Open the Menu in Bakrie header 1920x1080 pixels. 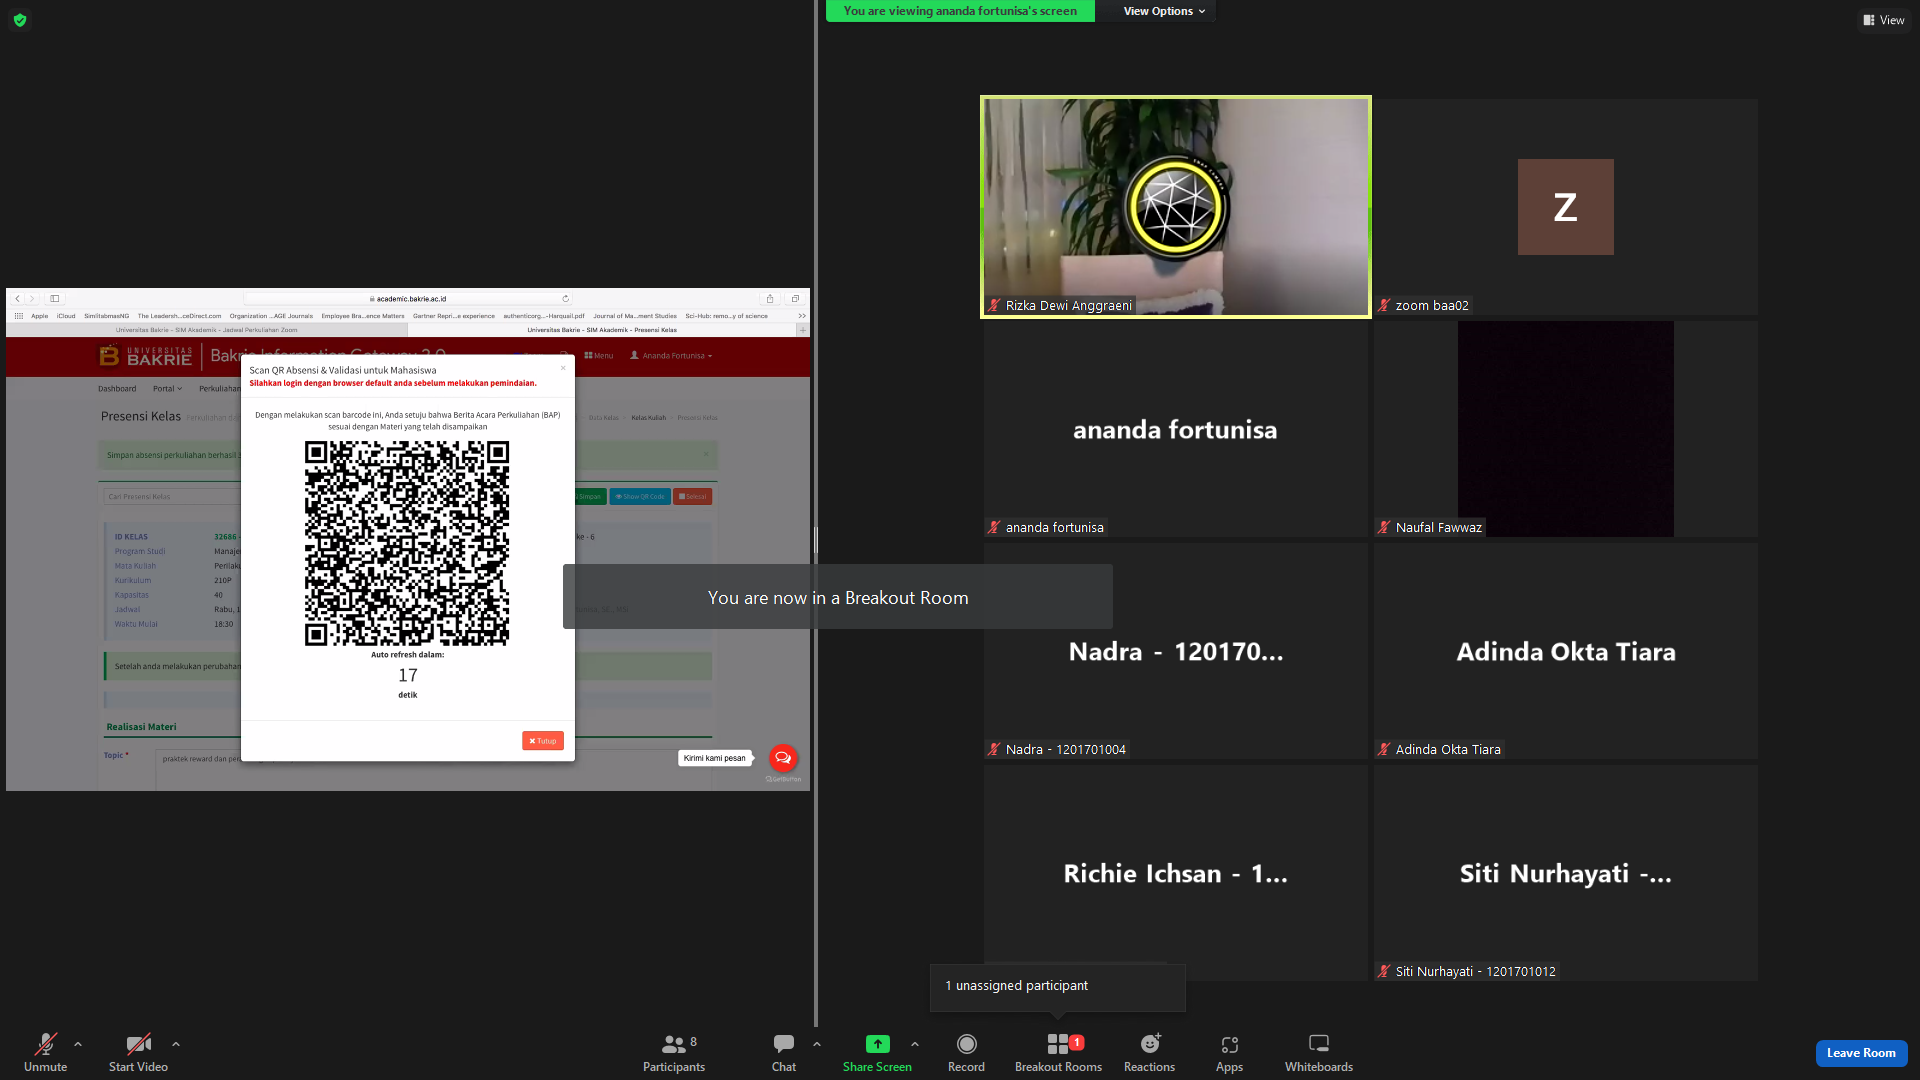[599, 355]
